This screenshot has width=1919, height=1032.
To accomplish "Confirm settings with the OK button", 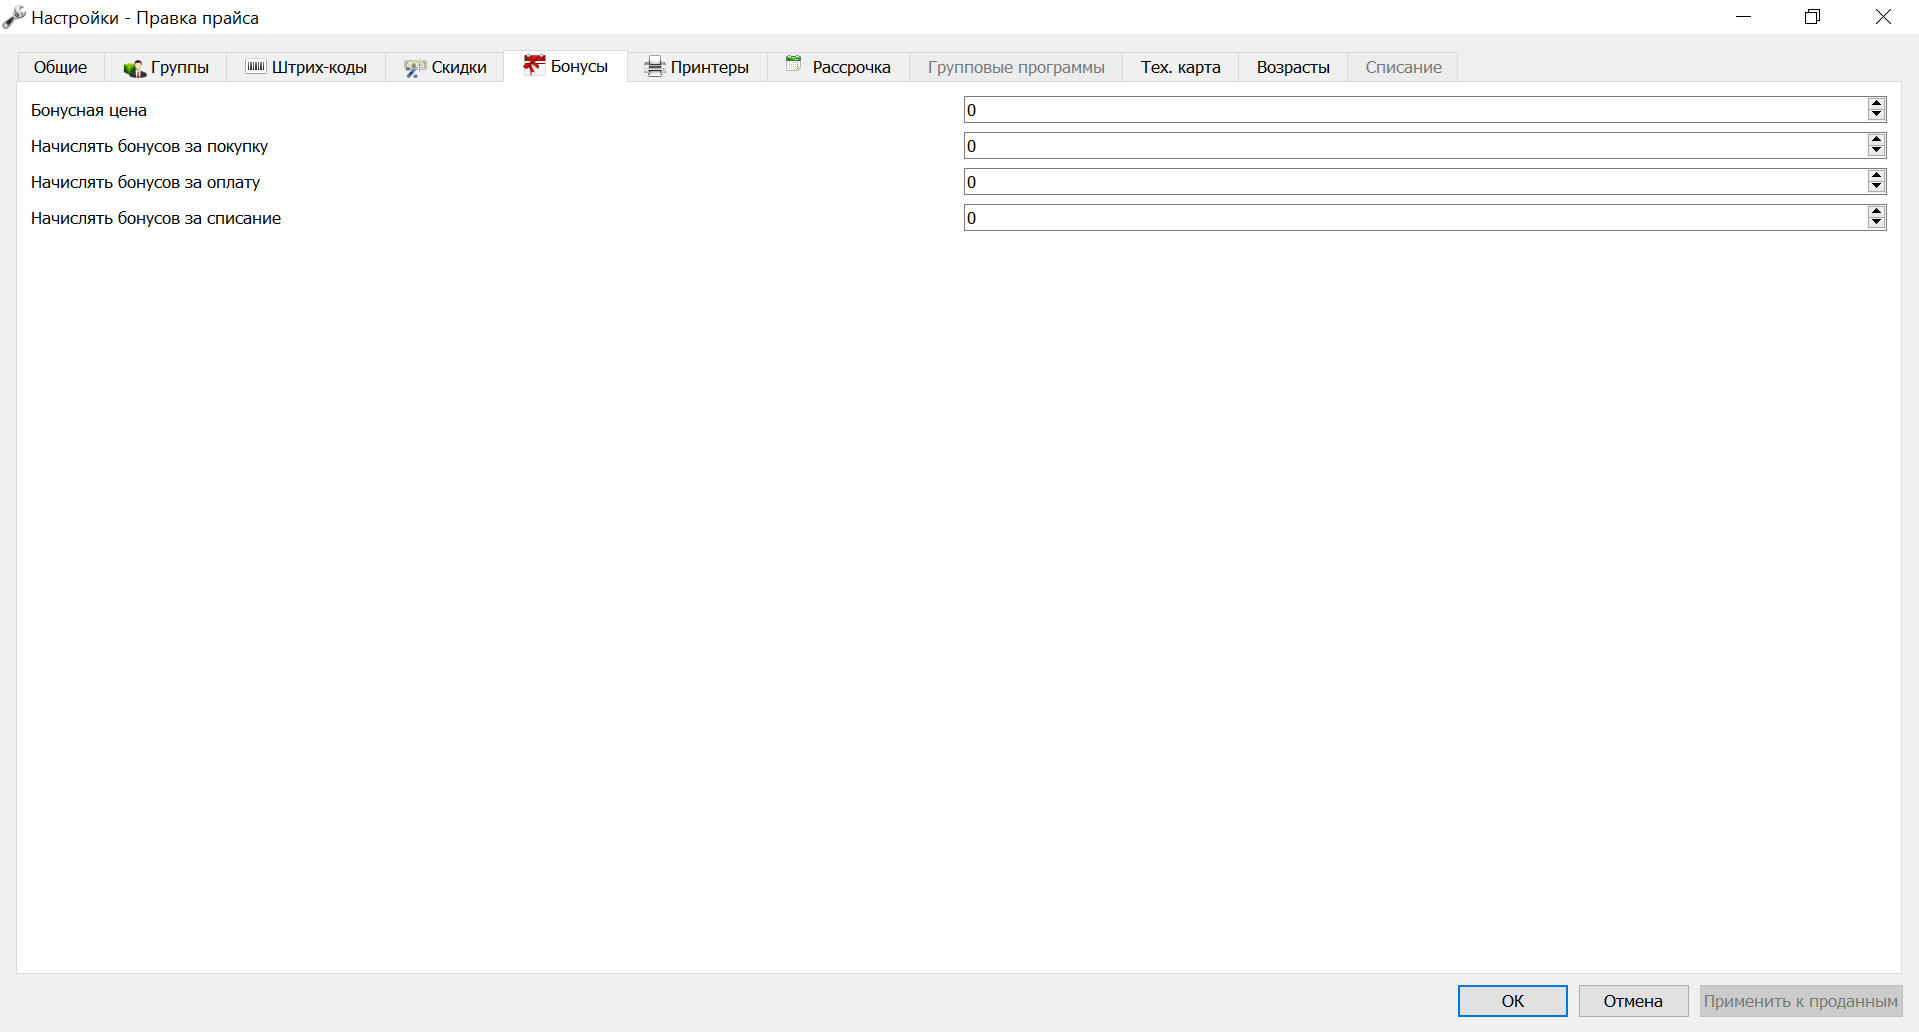I will click(1513, 1001).
